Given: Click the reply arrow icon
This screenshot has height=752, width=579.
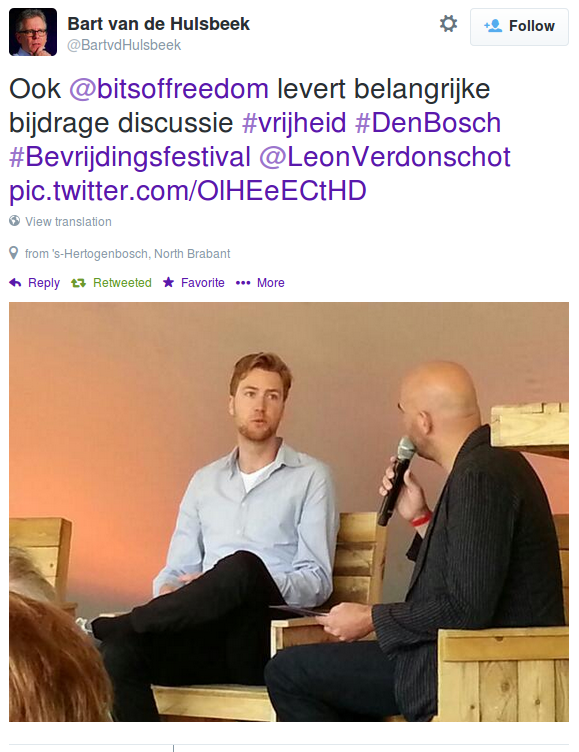Looking at the screenshot, I should pyautogui.click(x=15, y=283).
